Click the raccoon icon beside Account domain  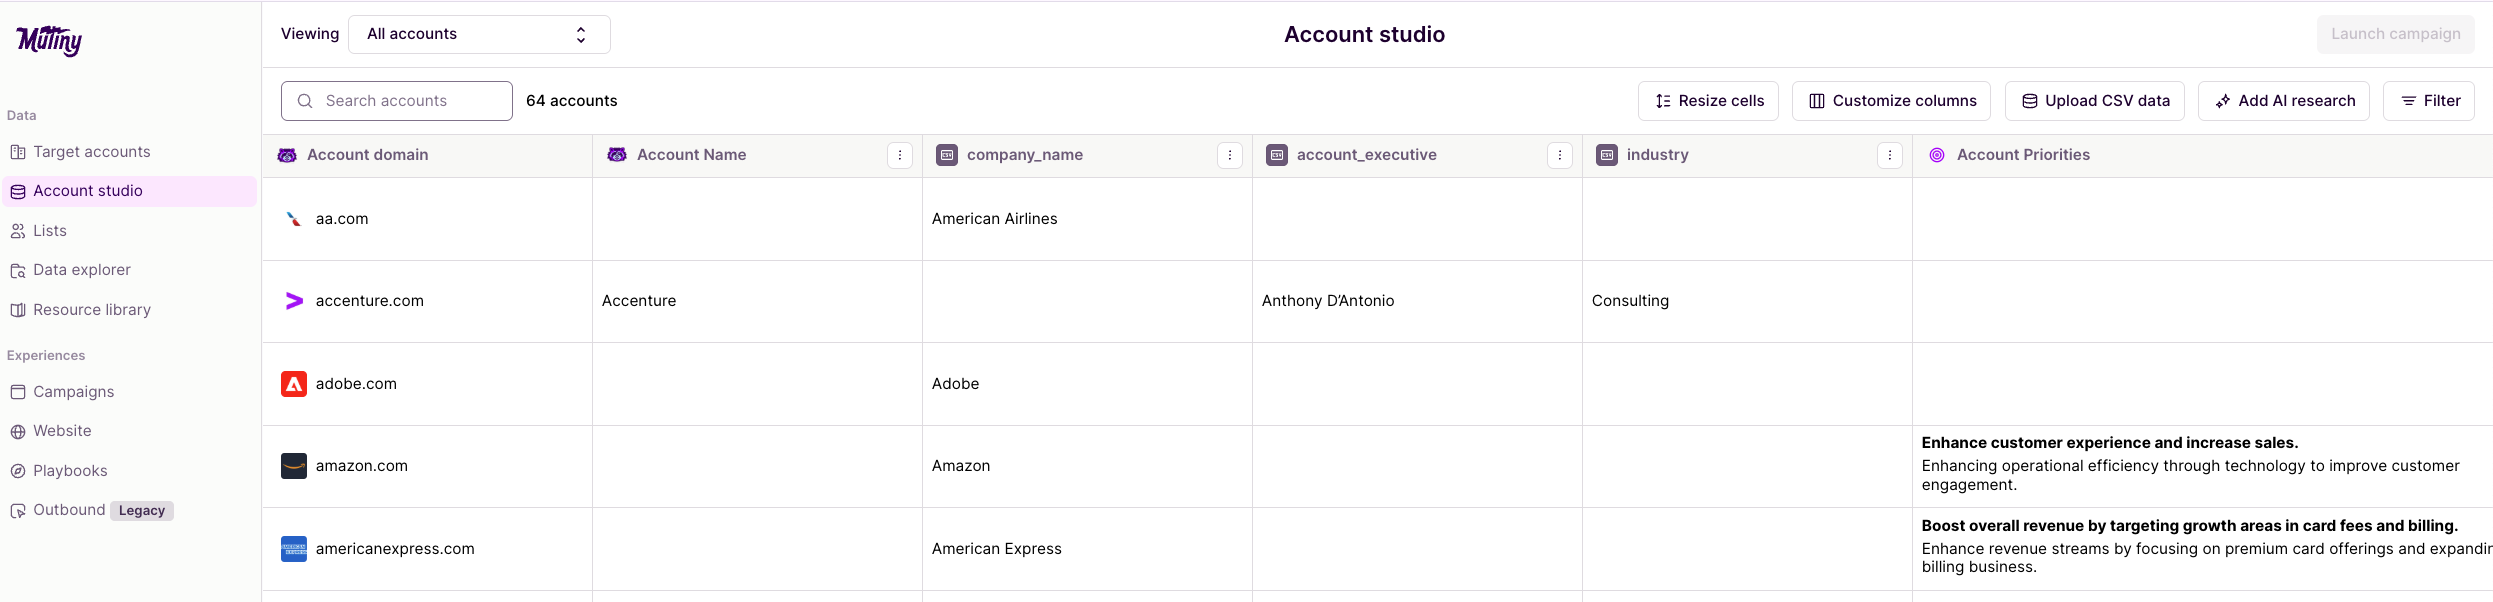point(287,155)
